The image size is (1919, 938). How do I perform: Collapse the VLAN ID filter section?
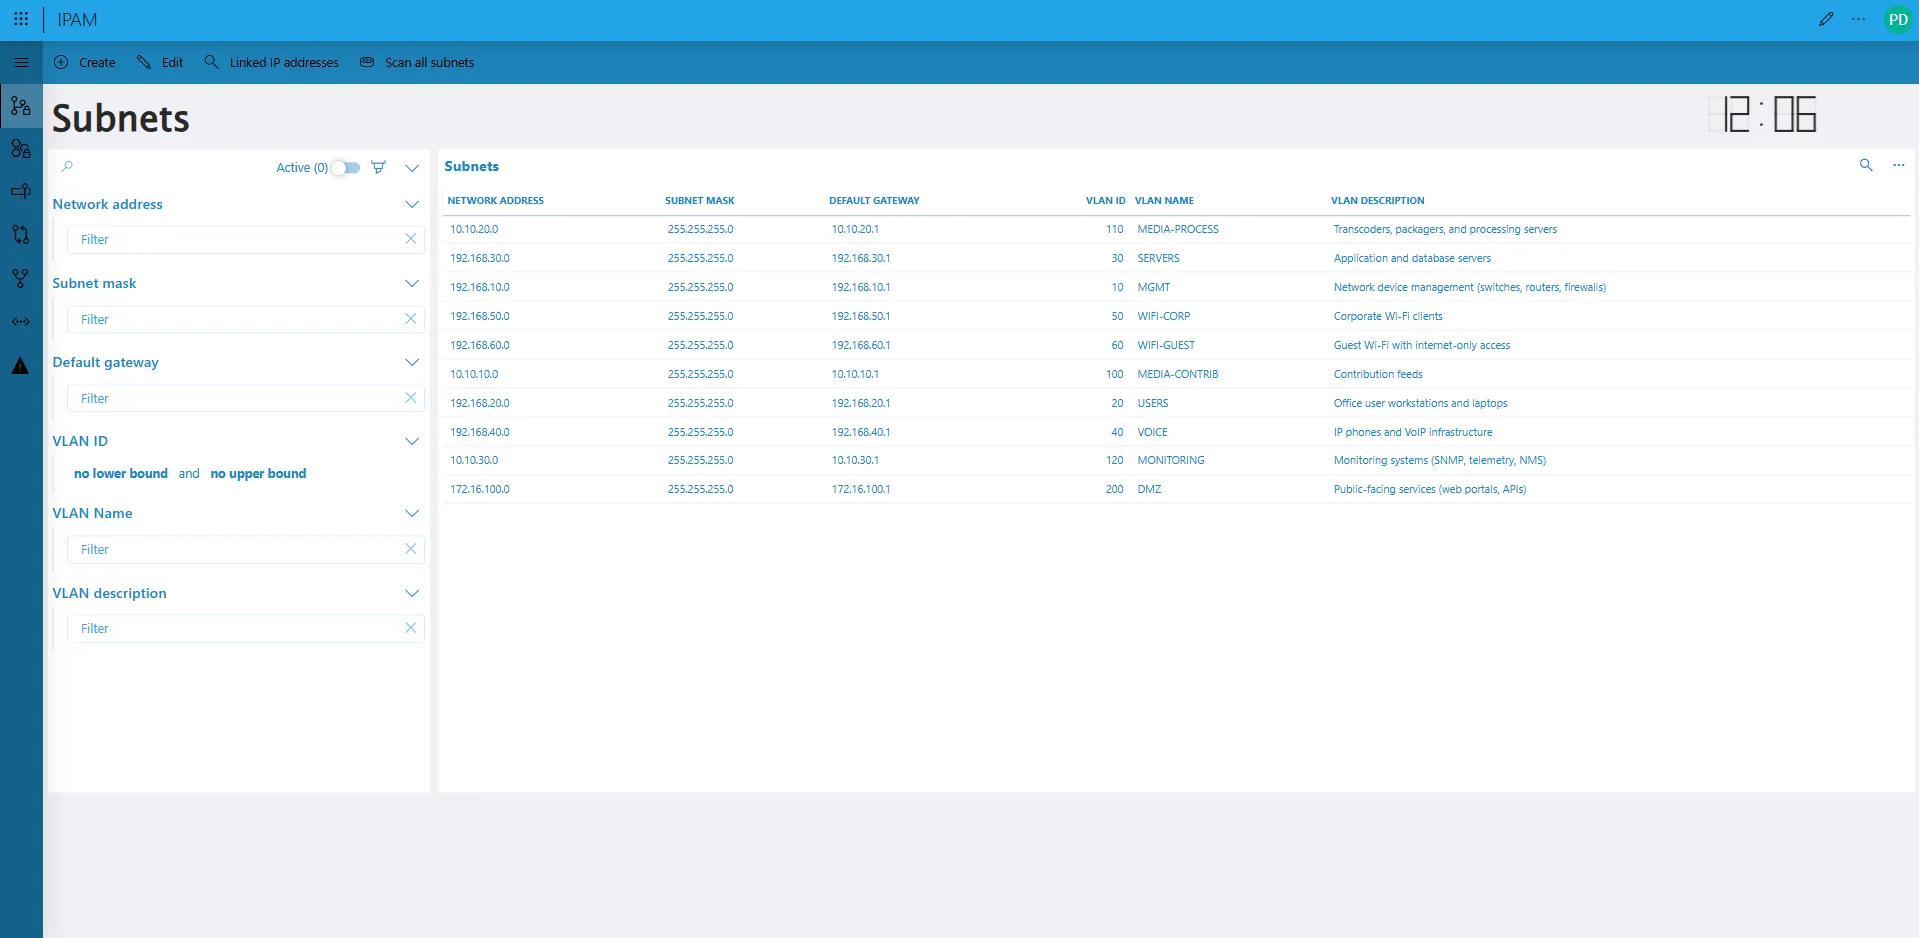pos(412,441)
